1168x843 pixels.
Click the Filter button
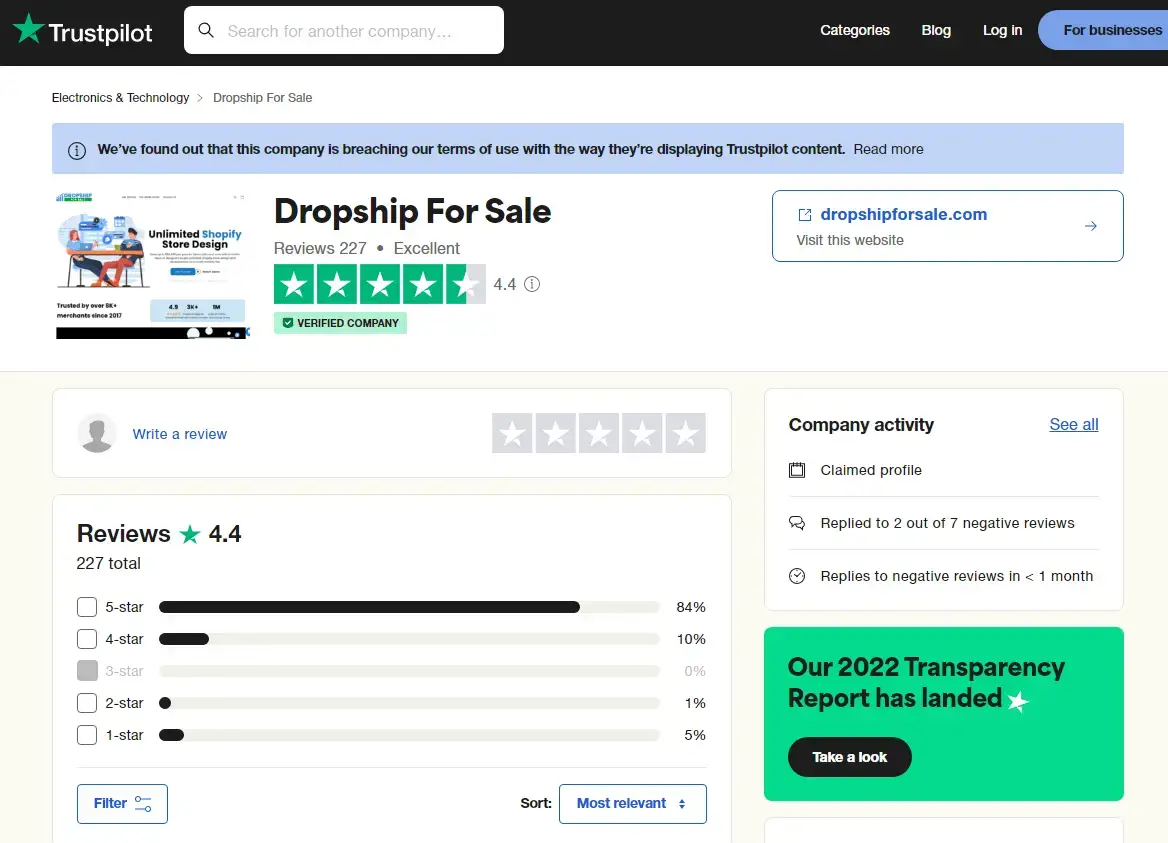coord(122,804)
